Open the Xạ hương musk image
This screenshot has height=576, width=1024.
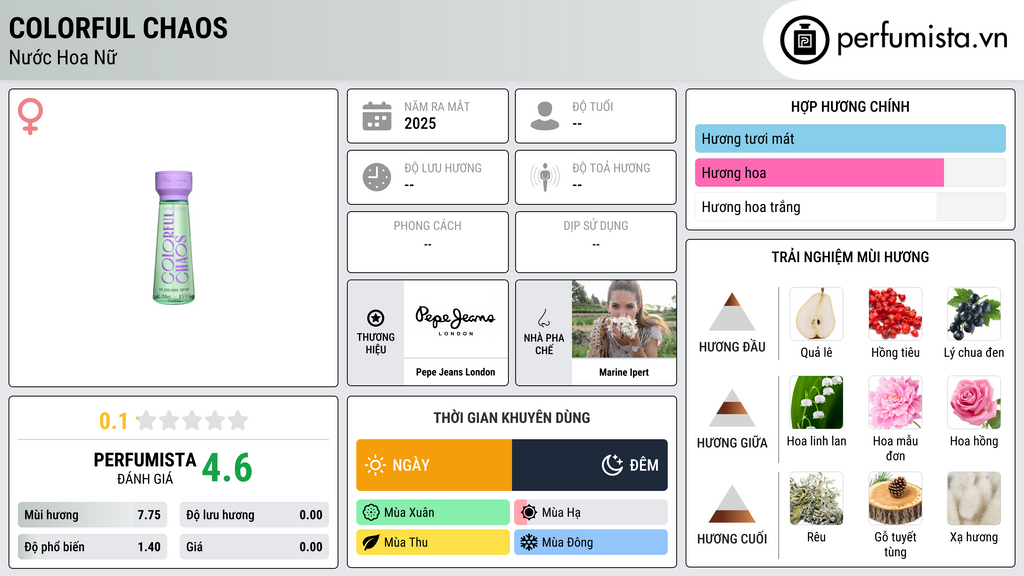(974, 498)
